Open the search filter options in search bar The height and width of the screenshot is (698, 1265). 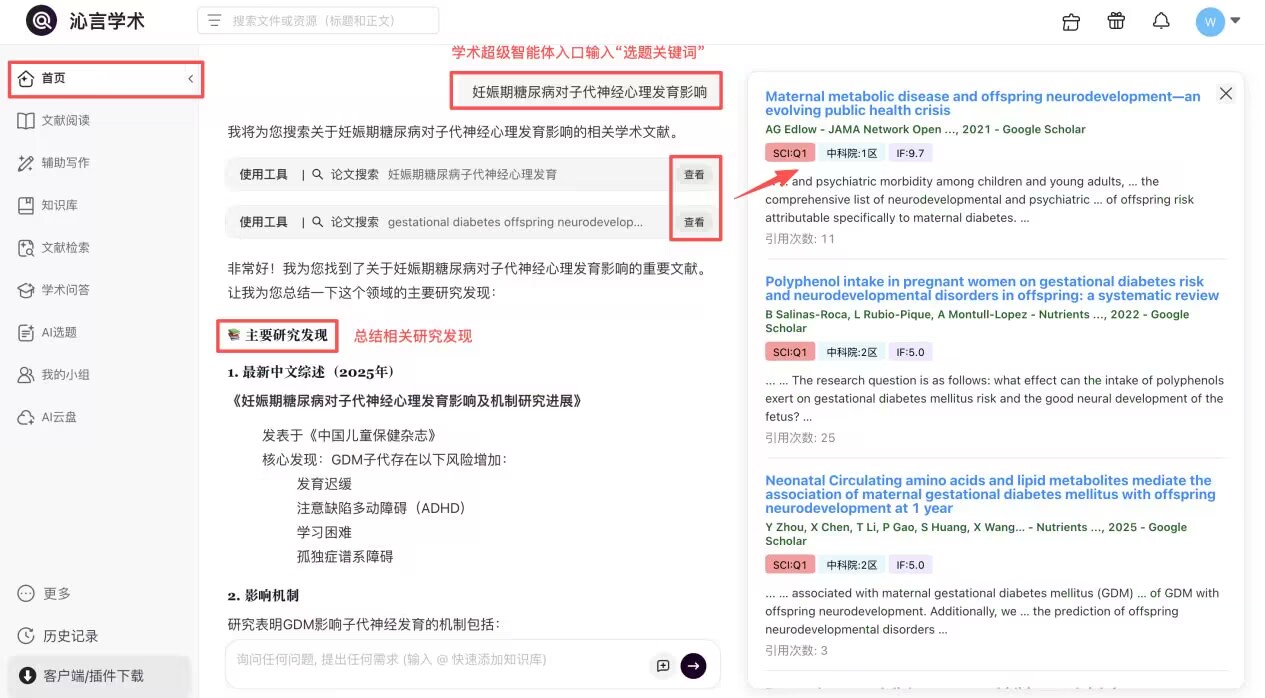[214, 19]
